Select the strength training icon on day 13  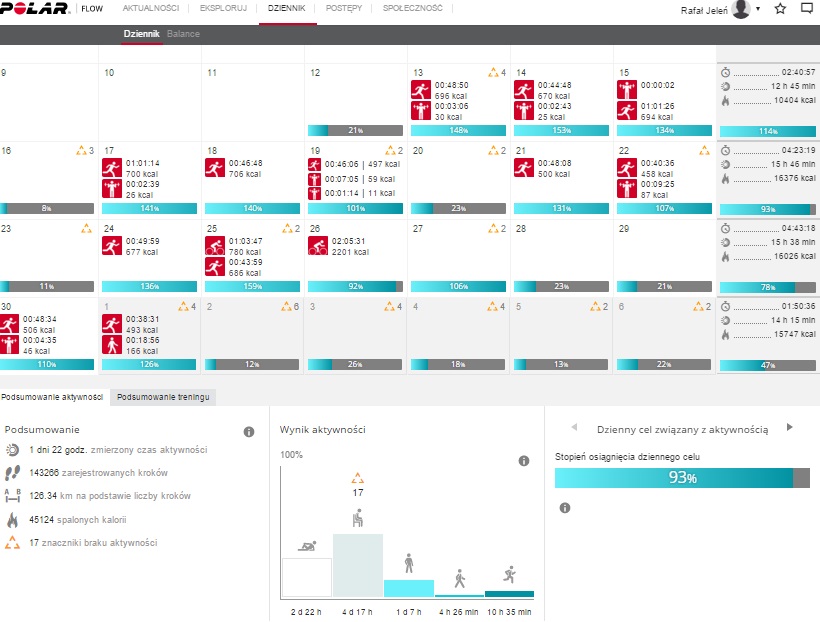tap(420, 109)
